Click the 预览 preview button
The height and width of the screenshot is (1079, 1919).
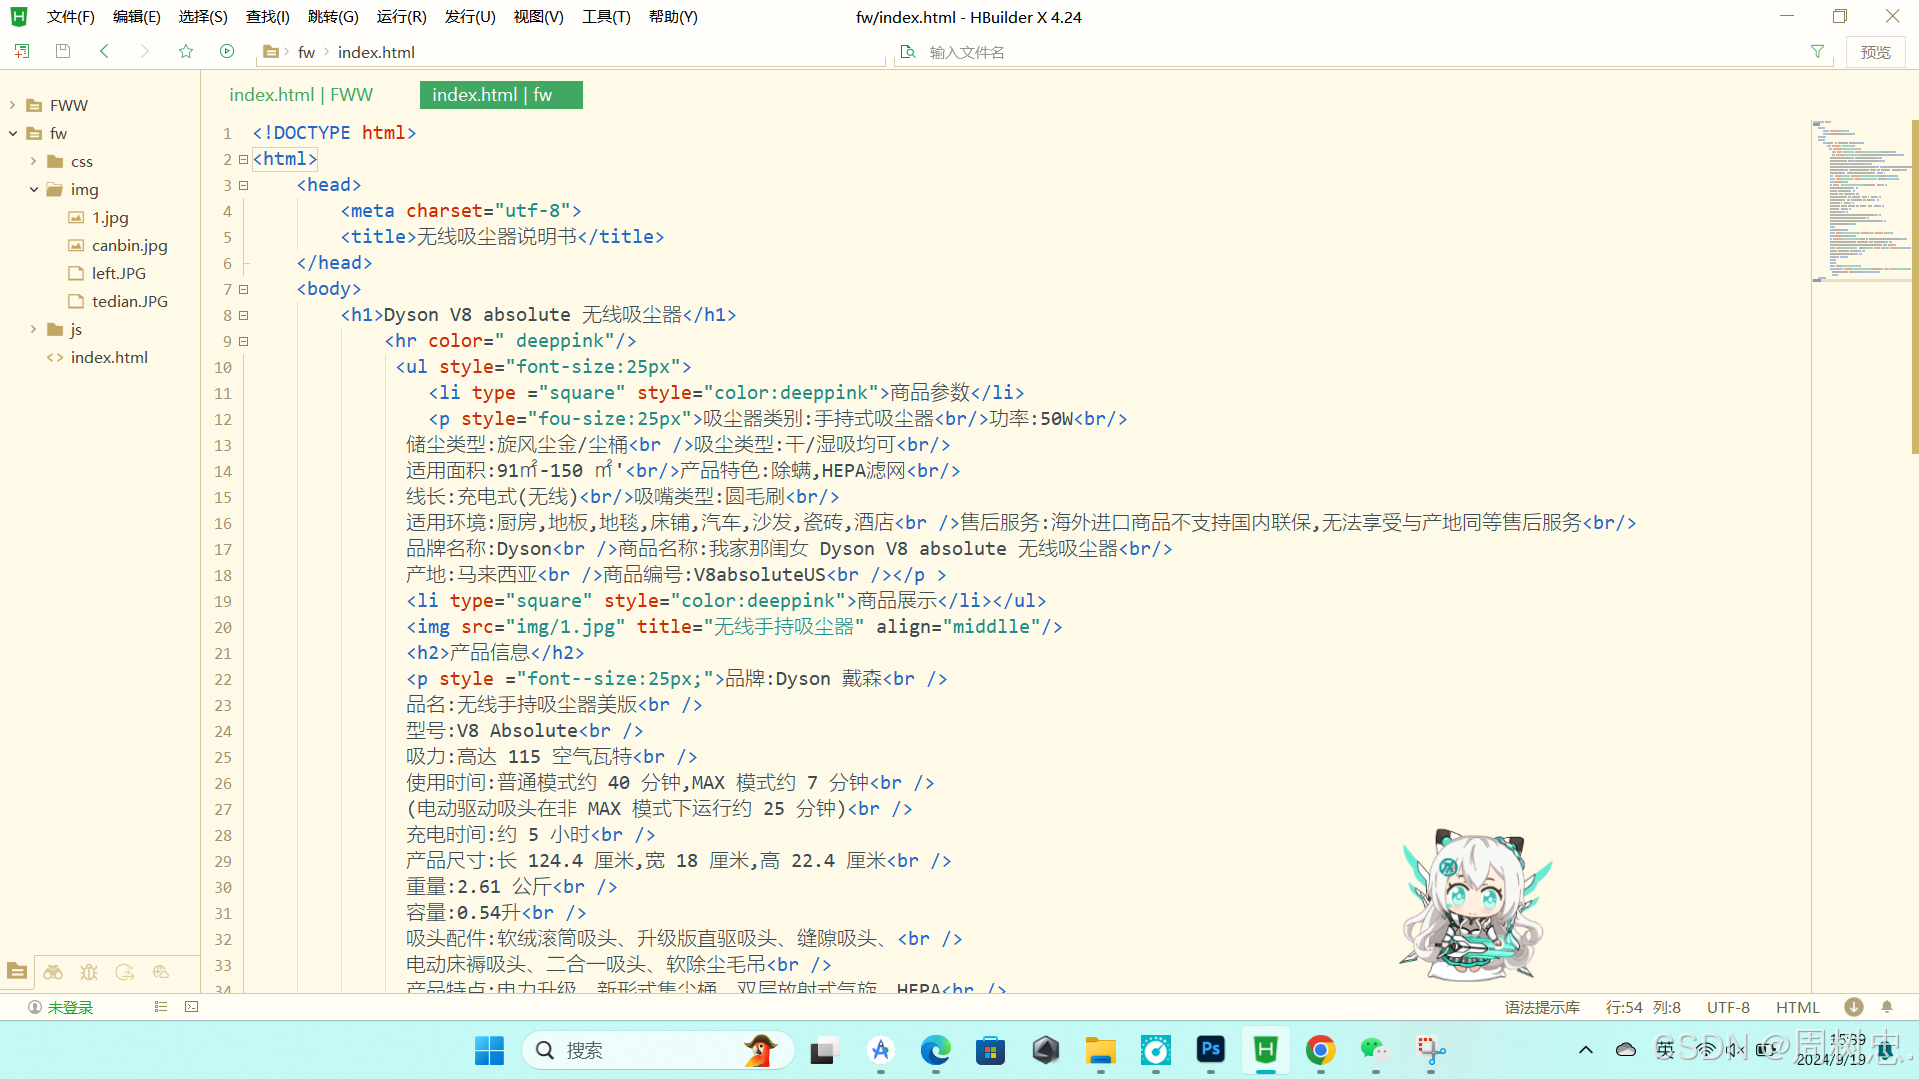pos(1875,52)
